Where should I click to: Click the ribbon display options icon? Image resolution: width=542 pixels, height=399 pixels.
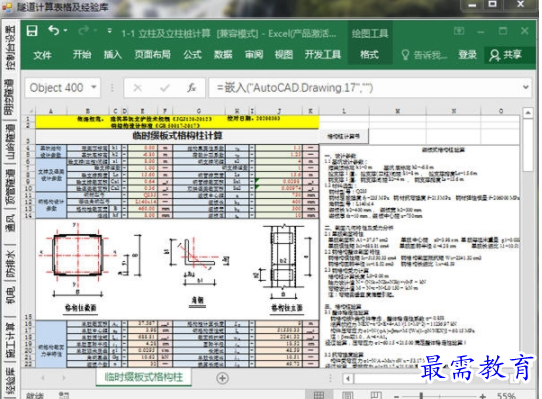pyautogui.click(x=459, y=31)
